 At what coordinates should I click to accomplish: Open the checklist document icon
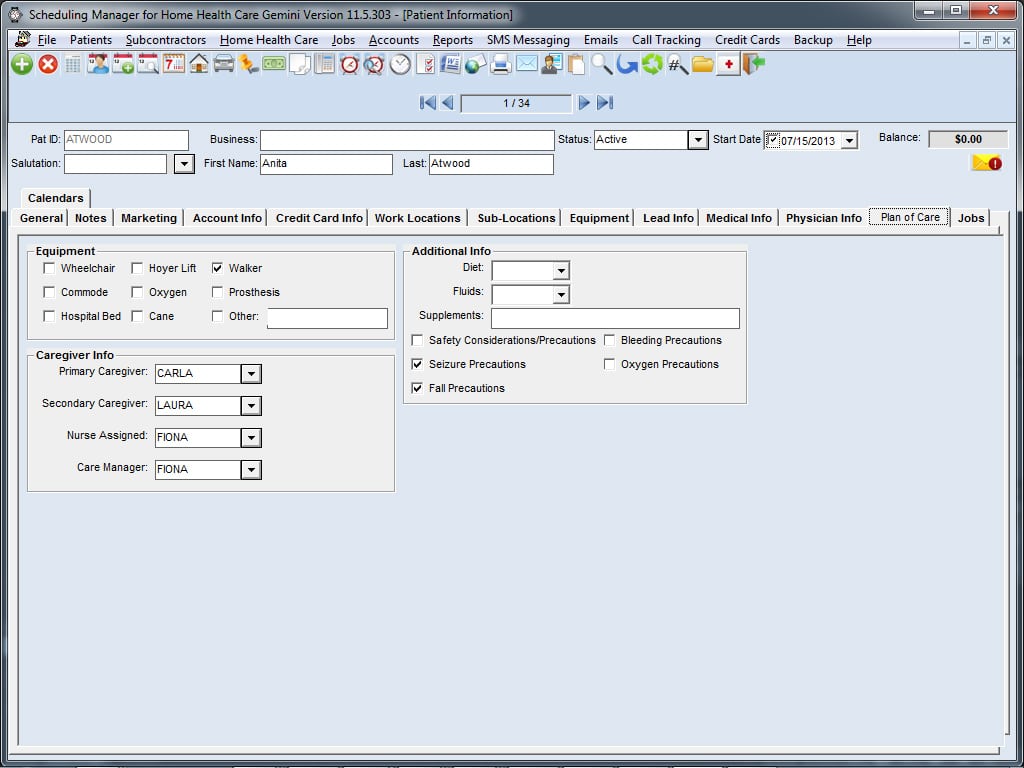coord(425,64)
